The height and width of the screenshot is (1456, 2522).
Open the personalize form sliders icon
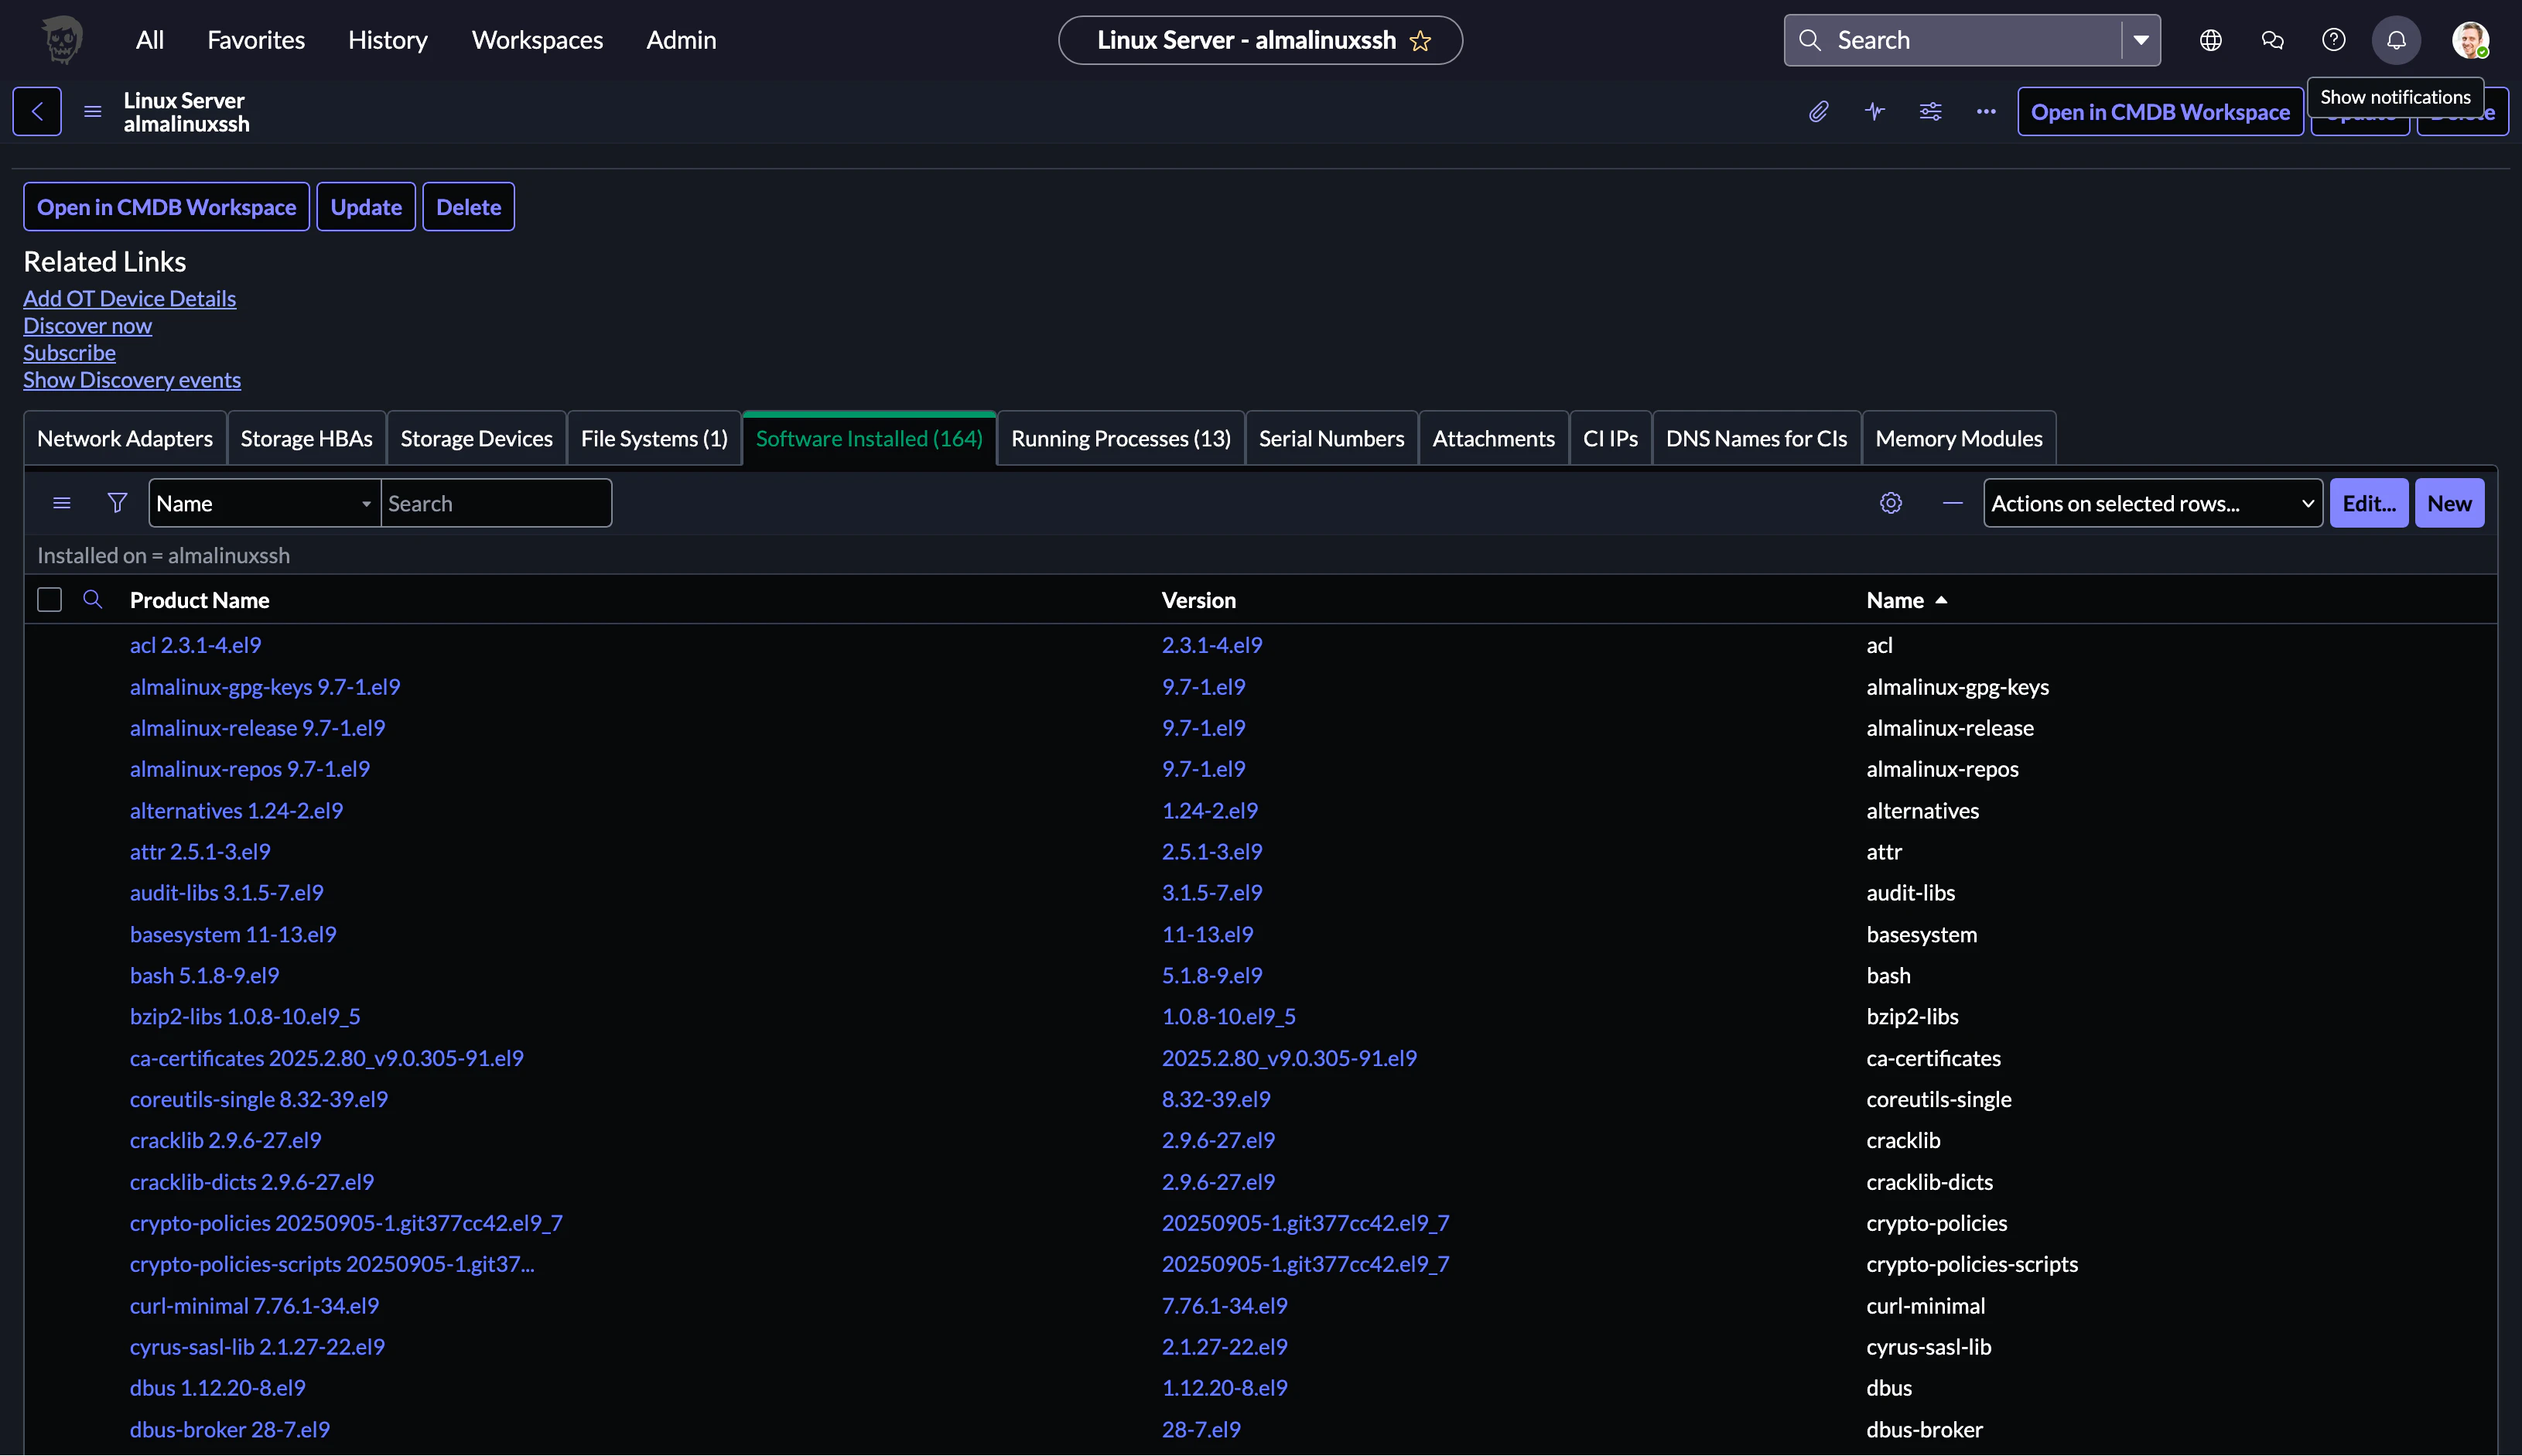(x=1931, y=111)
